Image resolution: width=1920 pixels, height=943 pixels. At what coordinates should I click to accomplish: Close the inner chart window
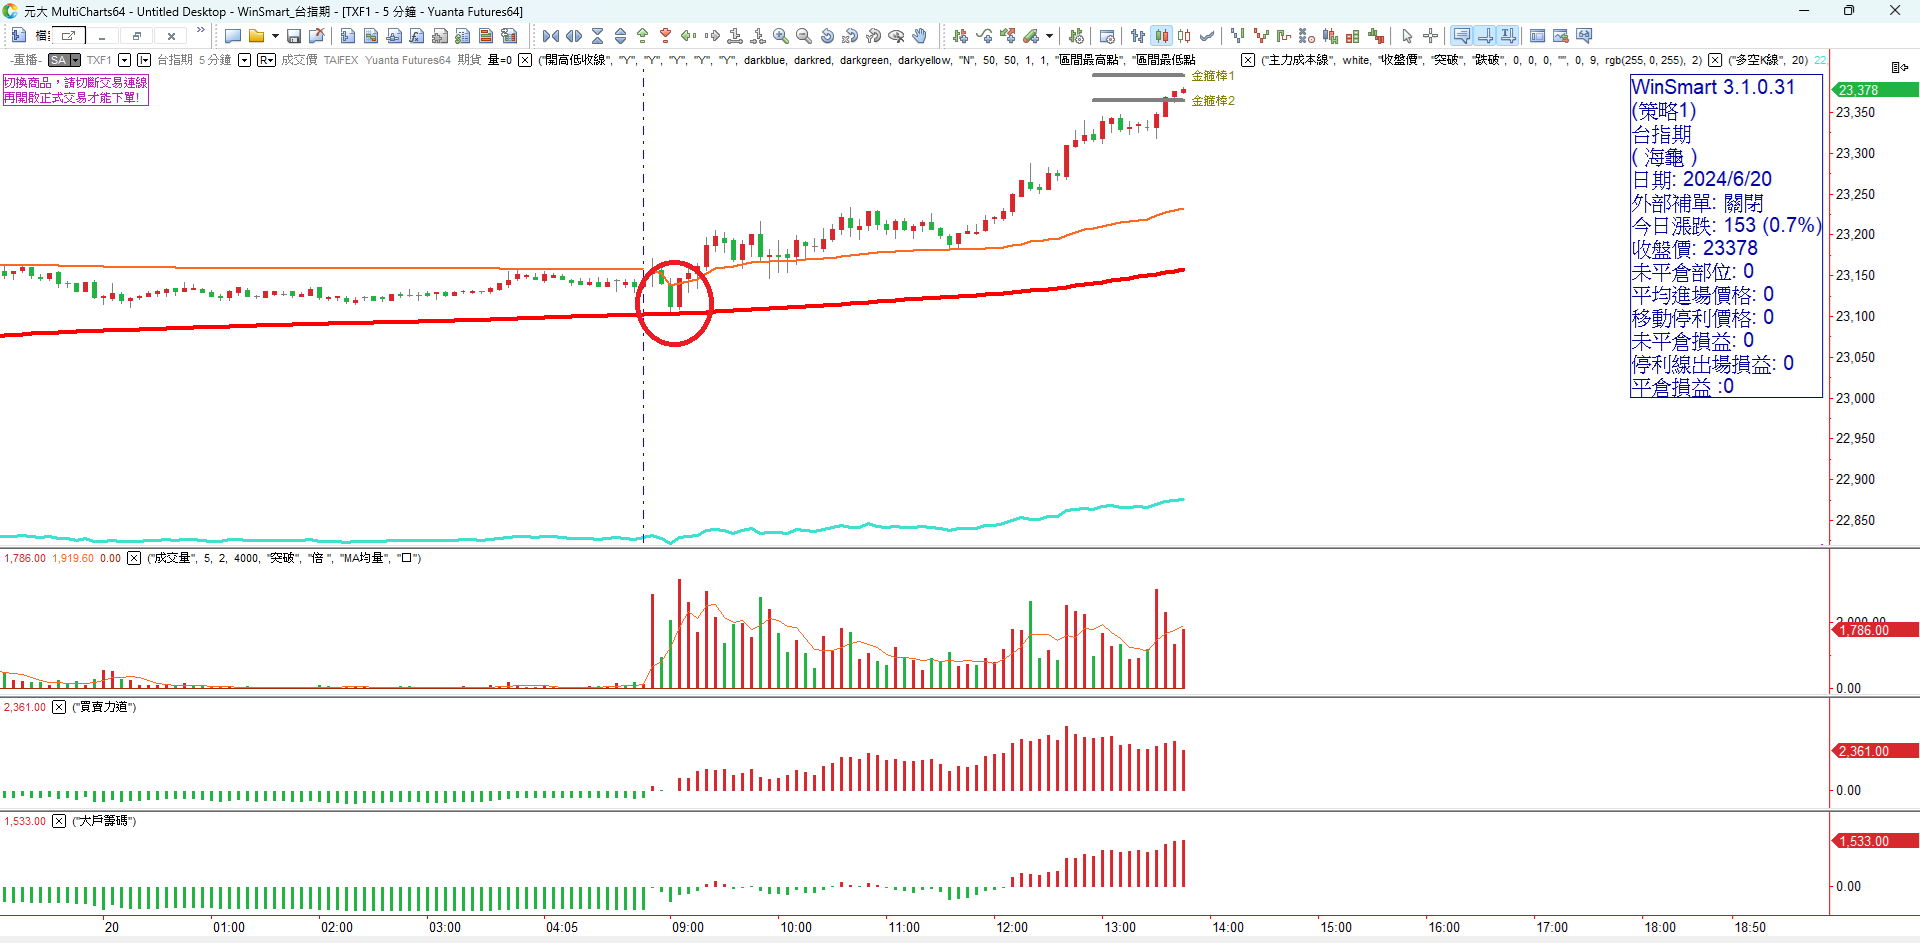coord(172,36)
